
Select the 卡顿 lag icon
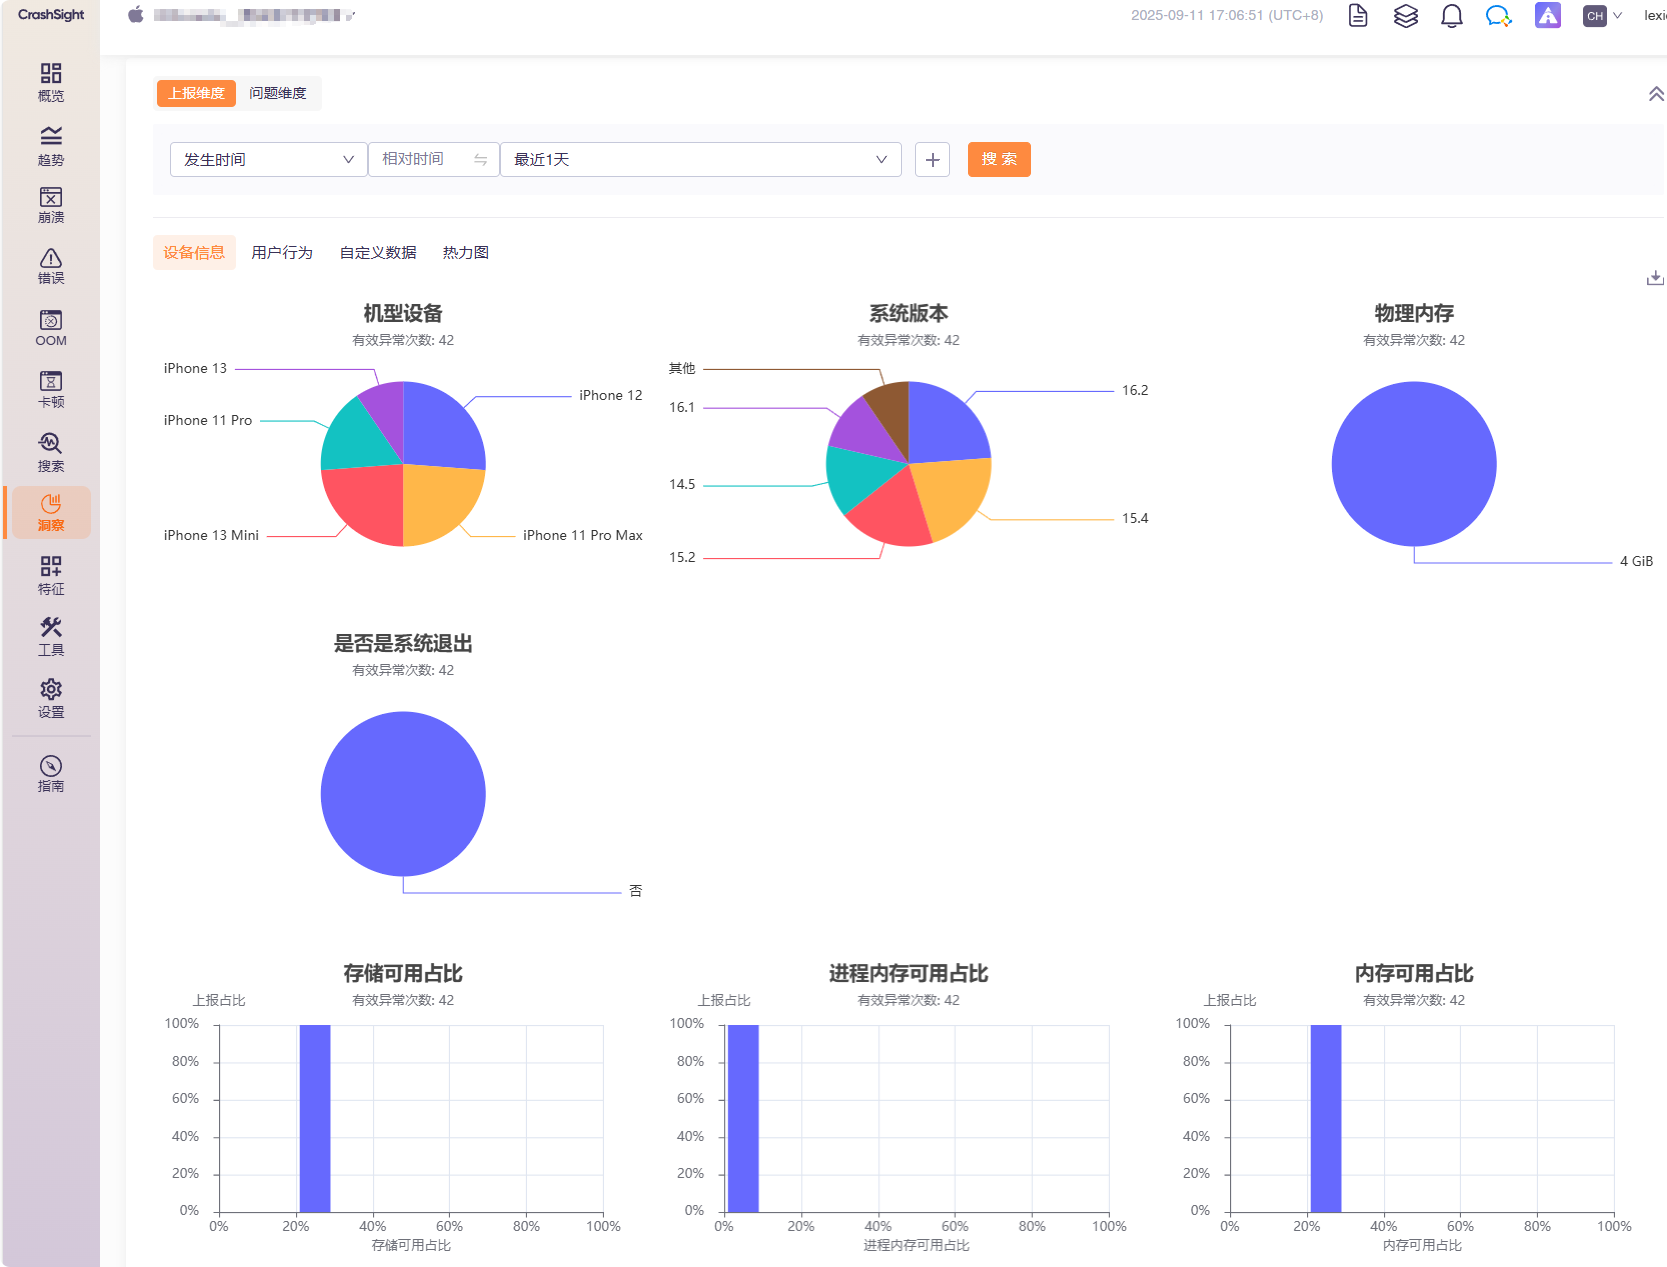tap(51, 389)
